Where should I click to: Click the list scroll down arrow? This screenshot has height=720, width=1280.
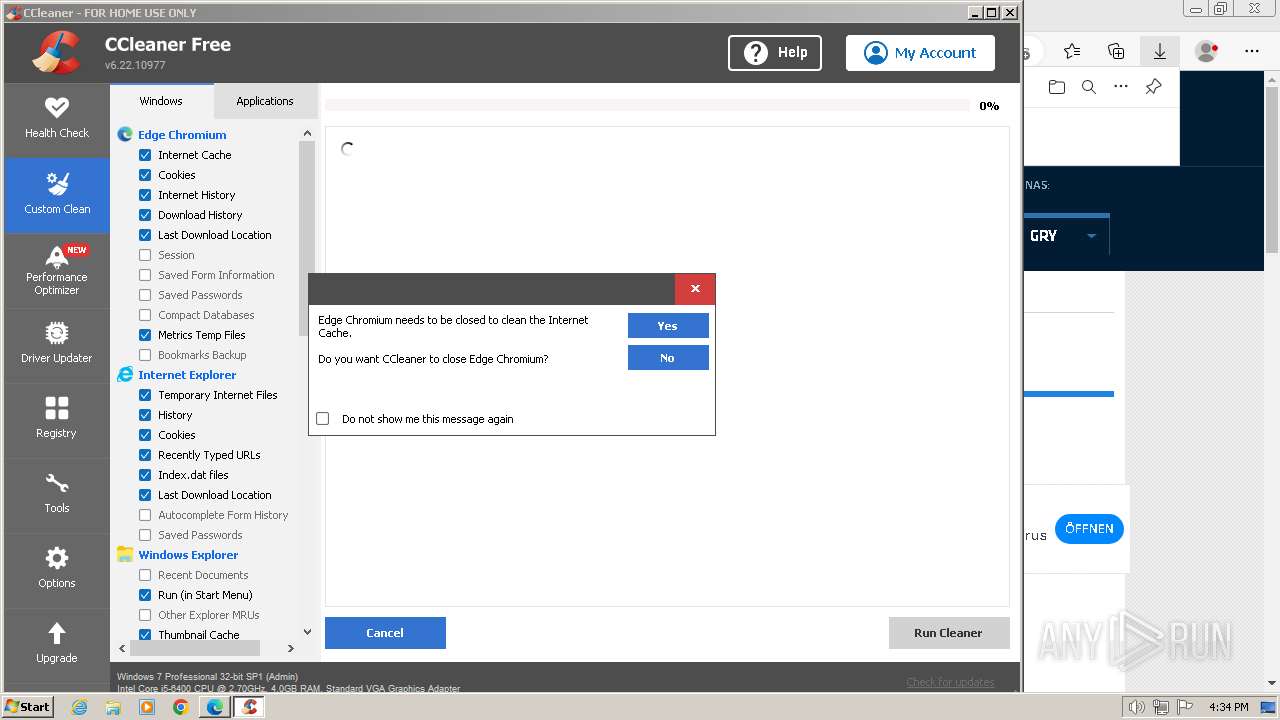click(307, 632)
